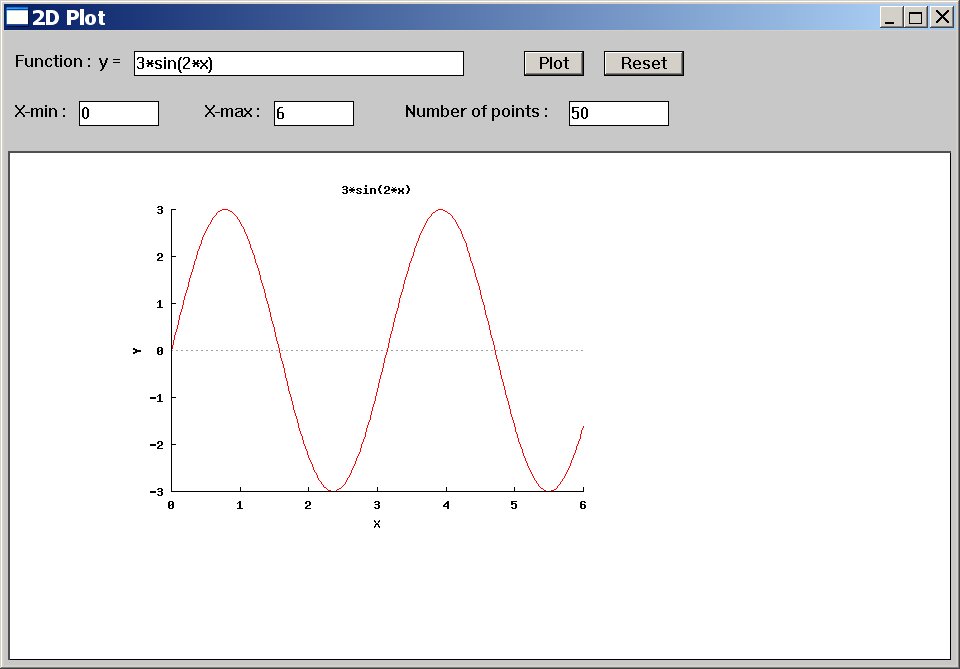Focus the function expression input field
The image size is (960, 669).
(298, 64)
